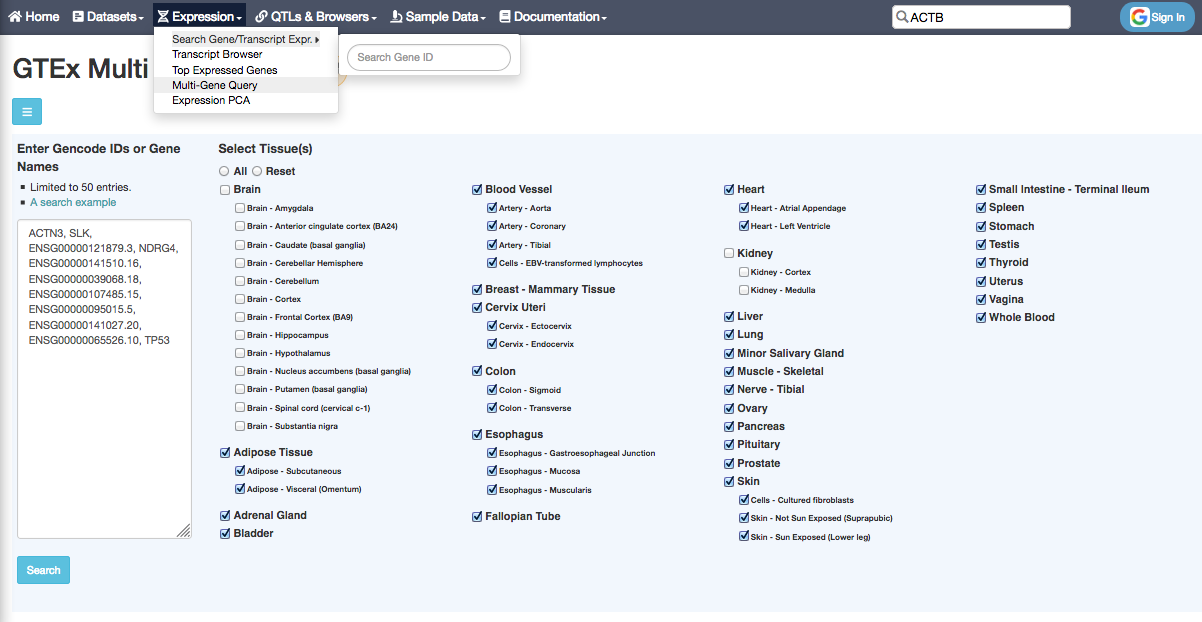
Task: Check Brain - Hippocampus
Action: coord(240,335)
